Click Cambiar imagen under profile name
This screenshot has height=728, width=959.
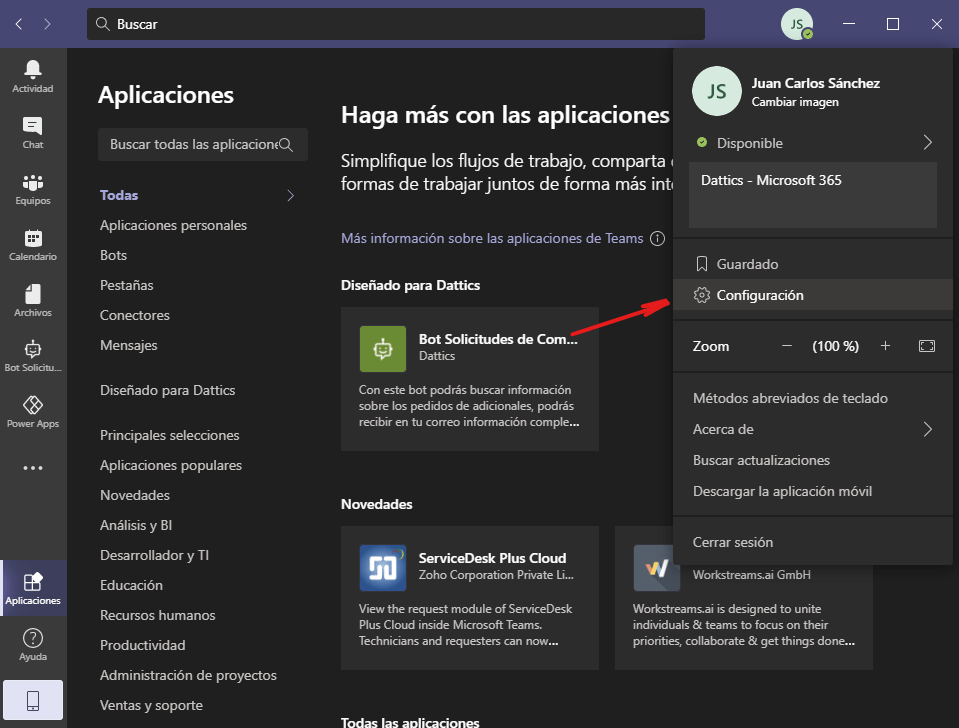(794, 102)
